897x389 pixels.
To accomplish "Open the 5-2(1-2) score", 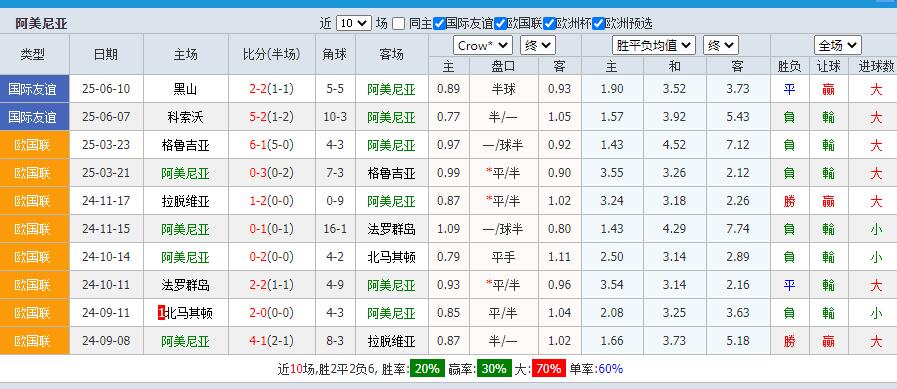I will (x=271, y=117).
